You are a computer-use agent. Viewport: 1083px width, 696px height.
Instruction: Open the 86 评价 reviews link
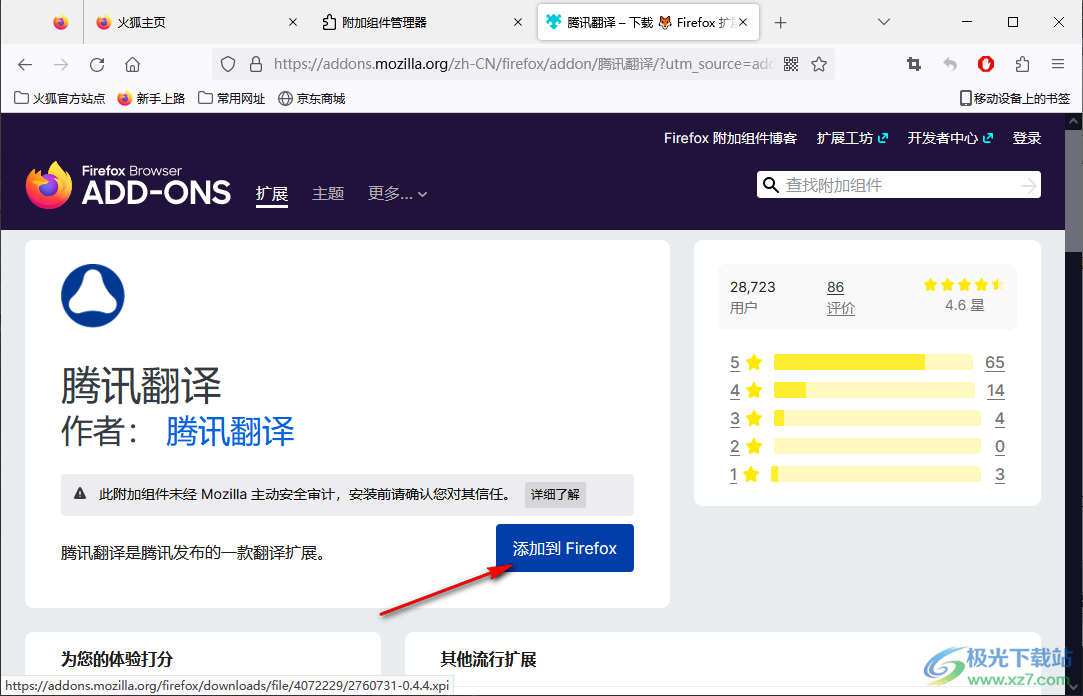pyautogui.click(x=841, y=297)
